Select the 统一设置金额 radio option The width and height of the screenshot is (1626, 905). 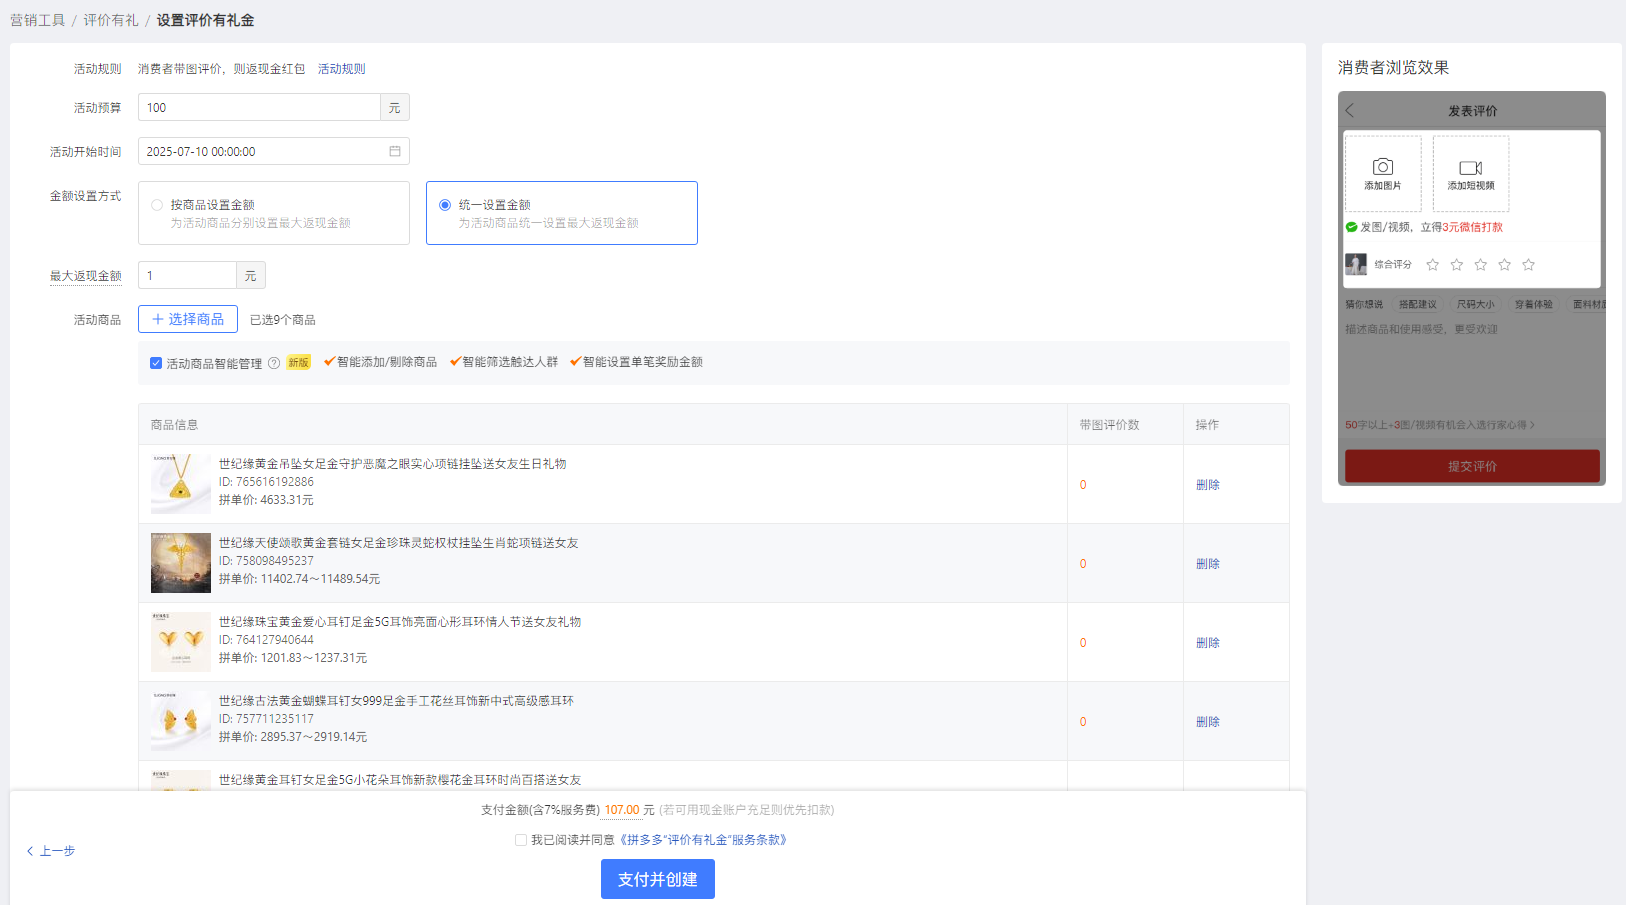445,205
